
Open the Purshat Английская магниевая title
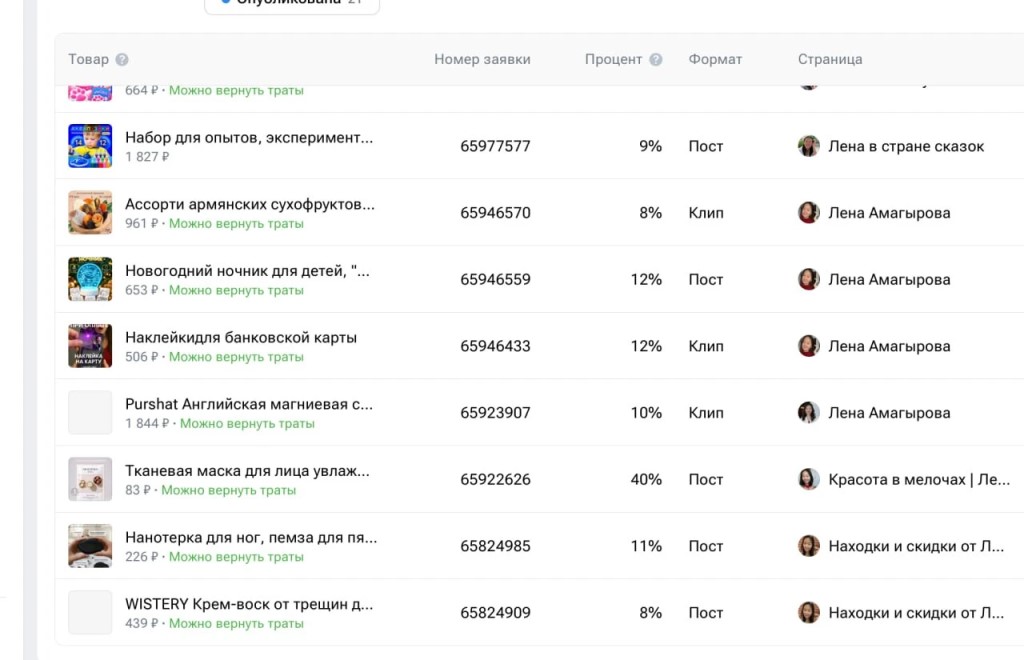point(249,404)
